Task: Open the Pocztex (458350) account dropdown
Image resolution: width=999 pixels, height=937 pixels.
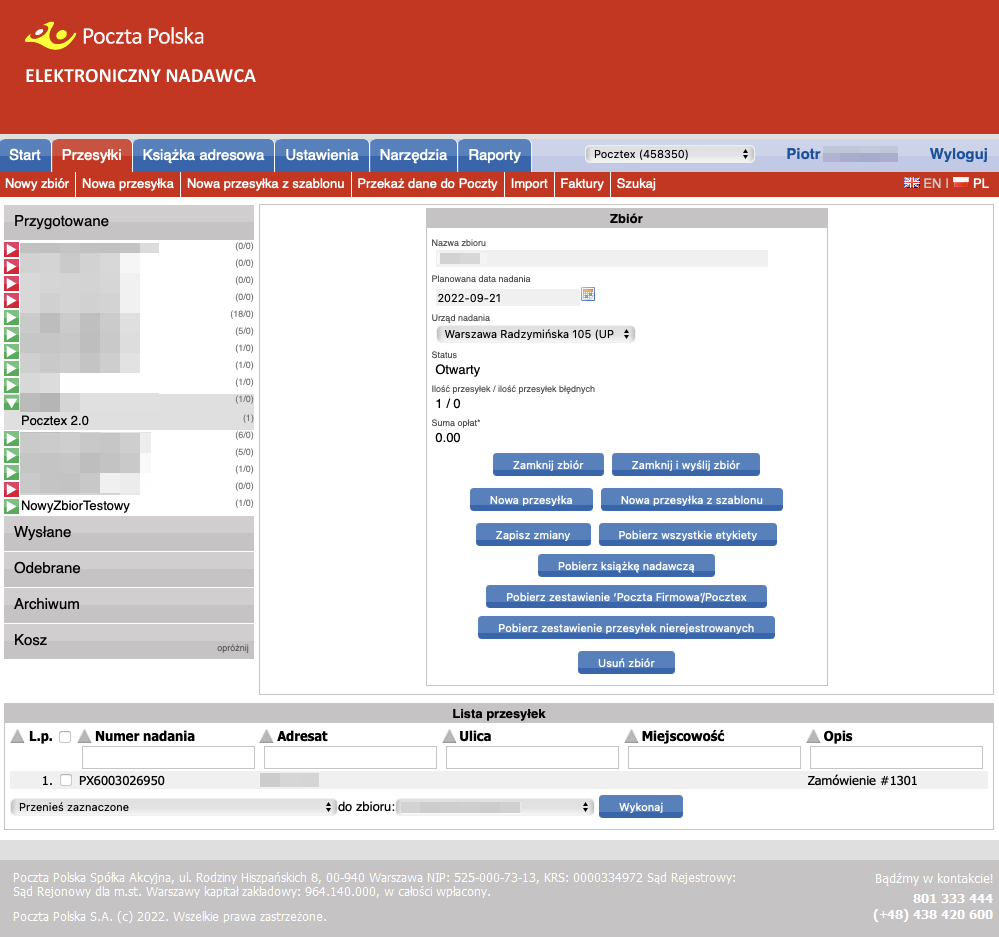Action: click(670, 154)
